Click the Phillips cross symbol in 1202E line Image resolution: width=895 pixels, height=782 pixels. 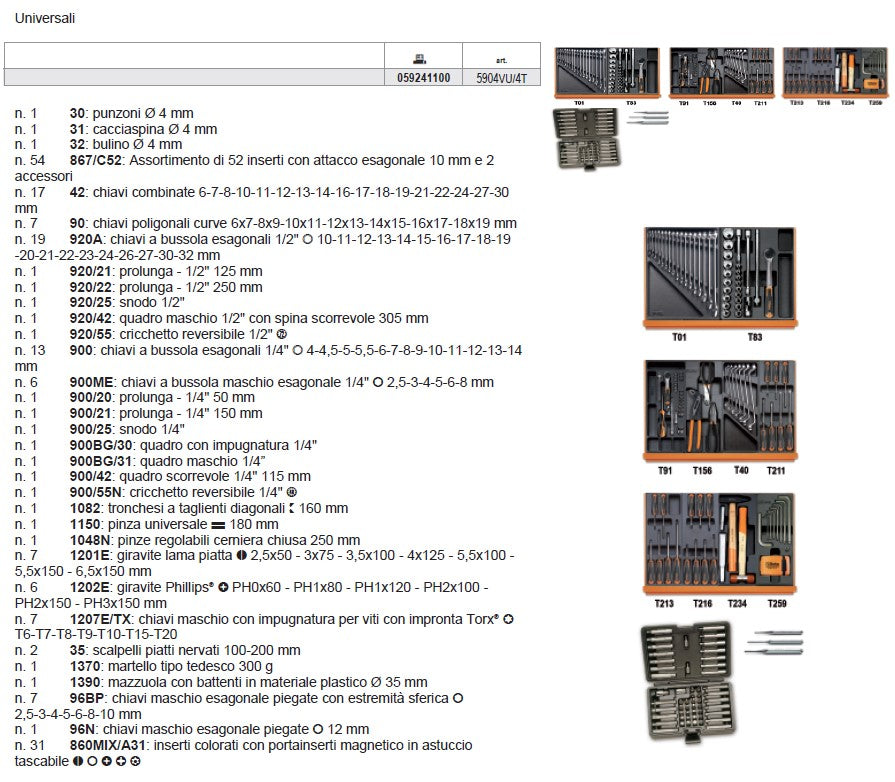click(223, 587)
